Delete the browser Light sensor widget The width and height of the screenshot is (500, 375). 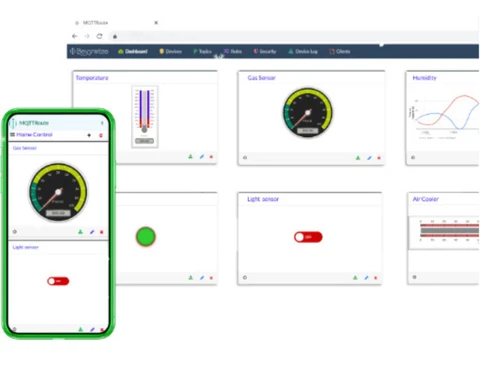(376, 277)
